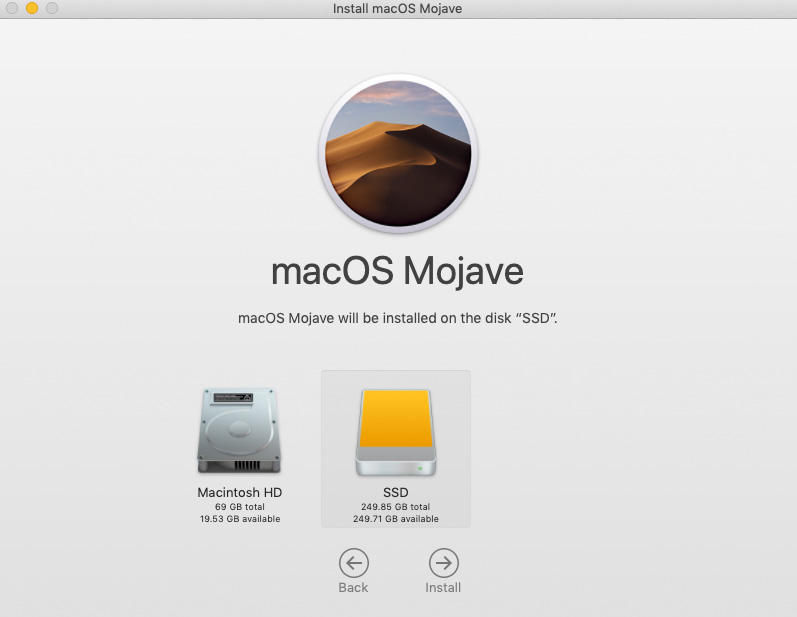Screen dimensions: 797x617
Task: Click the greyed-out close window button
Action: (12, 8)
